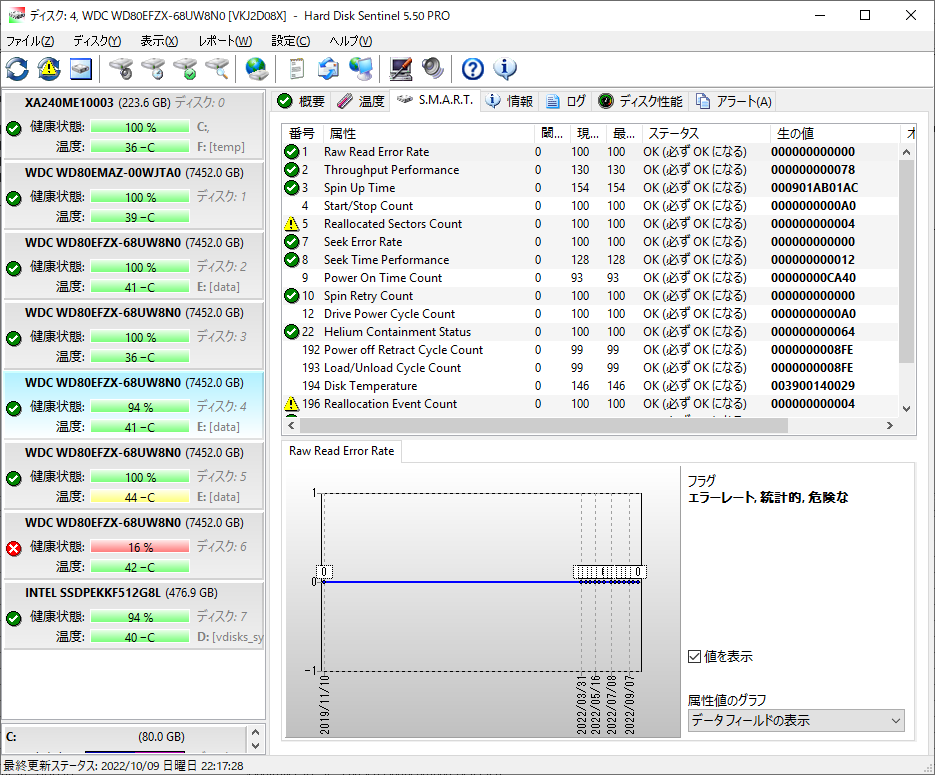This screenshot has width=935, height=775.
Task: Click the disk with clock toolbar icon
Action: coord(153,69)
